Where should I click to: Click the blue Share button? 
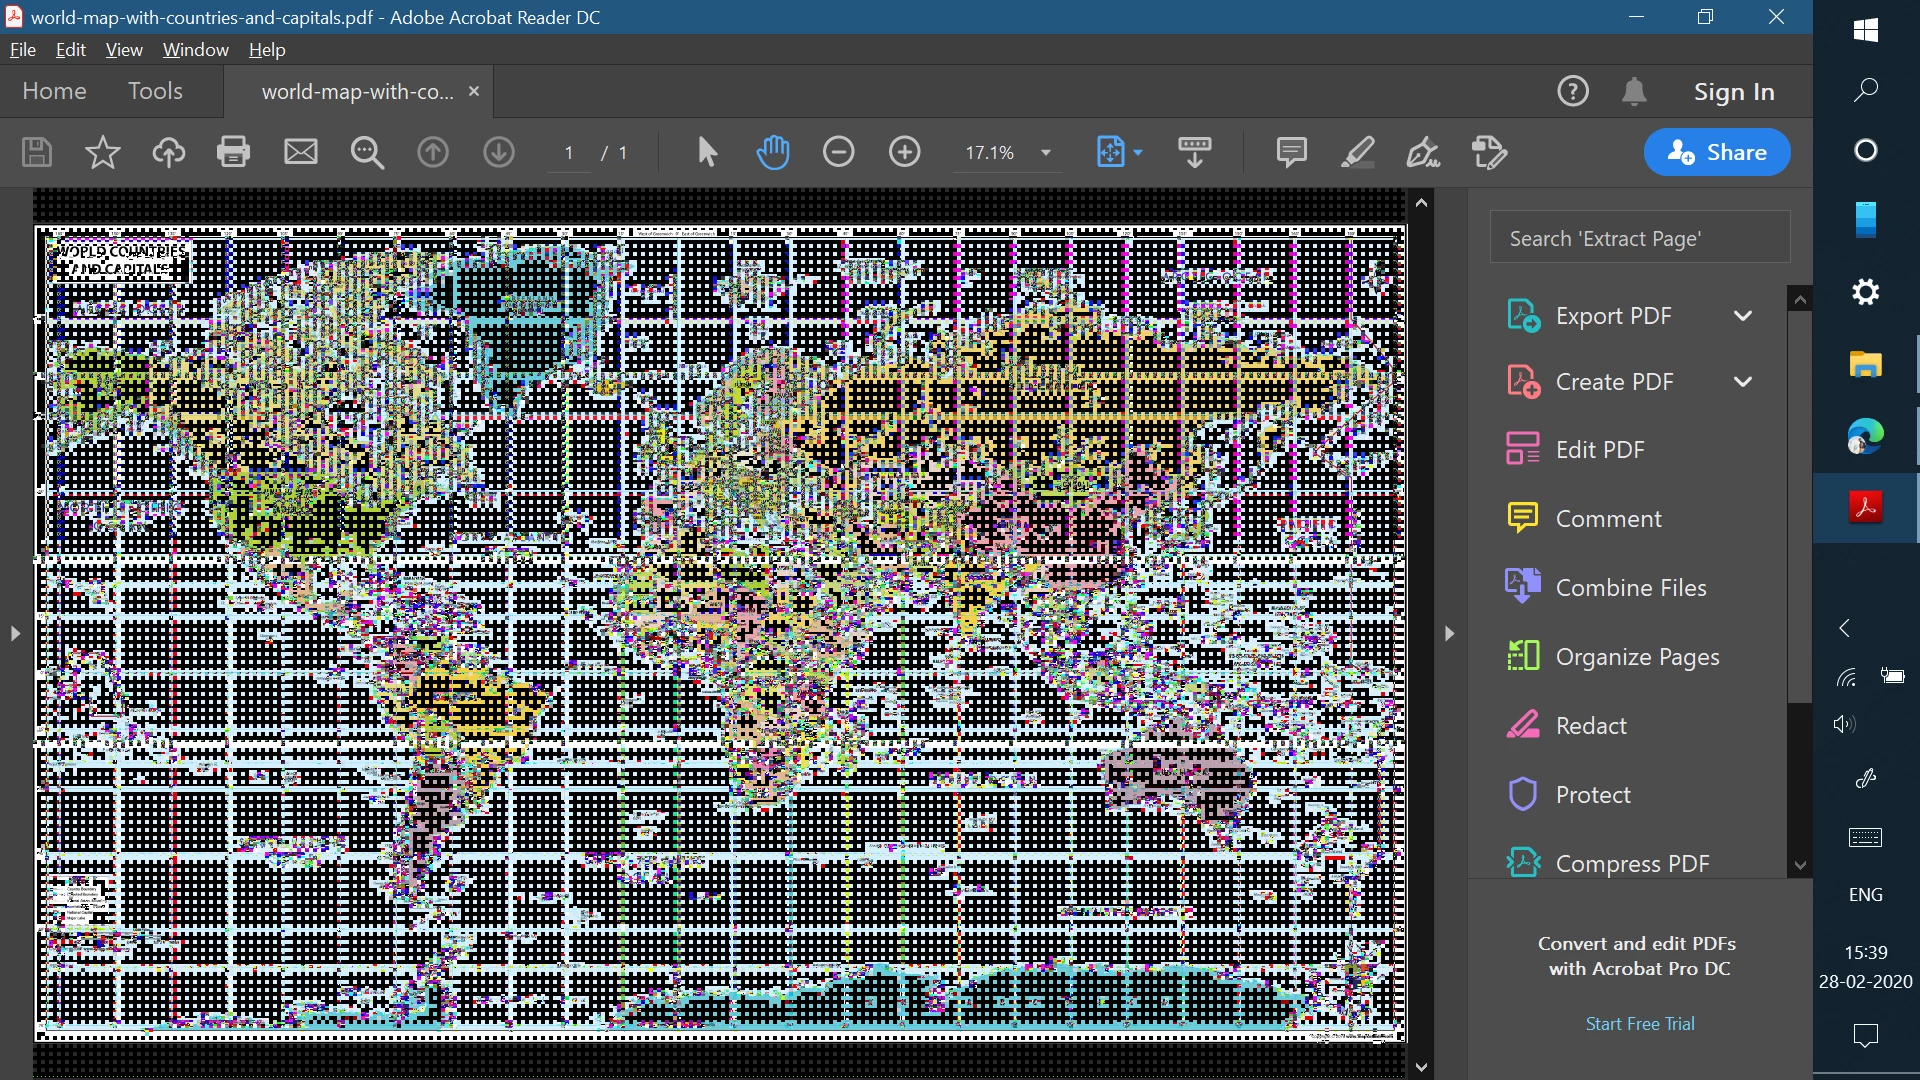pyautogui.click(x=1716, y=152)
